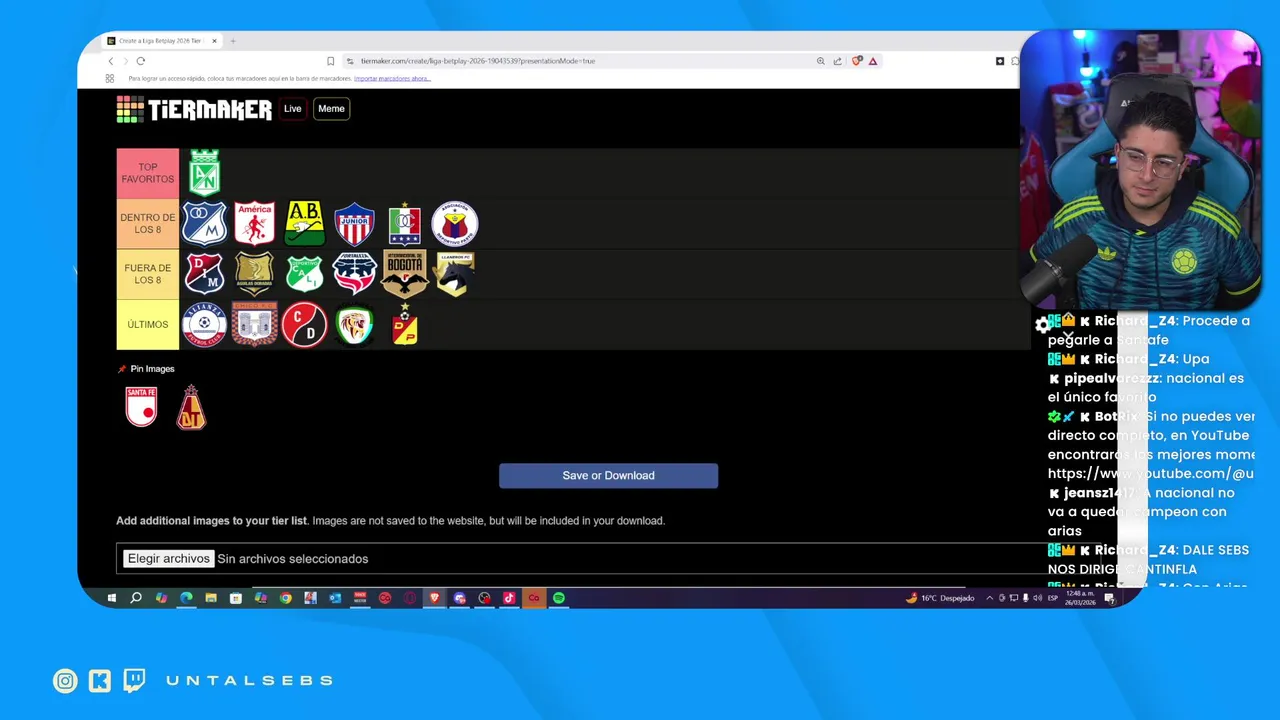Open the Instagram icon in stream overlay
The image size is (1280, 720).
[65, 681]
